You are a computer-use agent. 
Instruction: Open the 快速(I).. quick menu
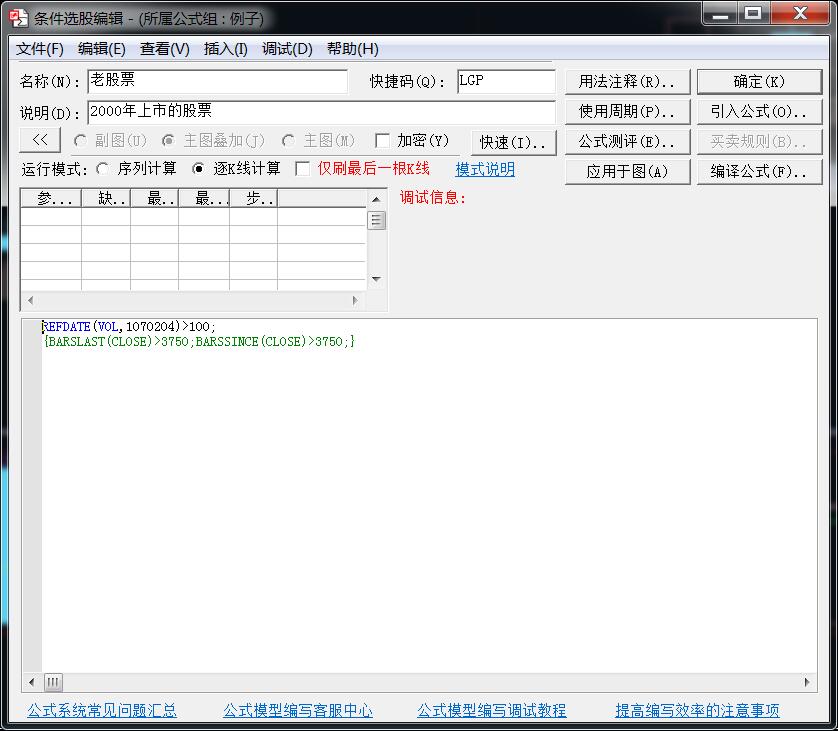tap(513, 142)
